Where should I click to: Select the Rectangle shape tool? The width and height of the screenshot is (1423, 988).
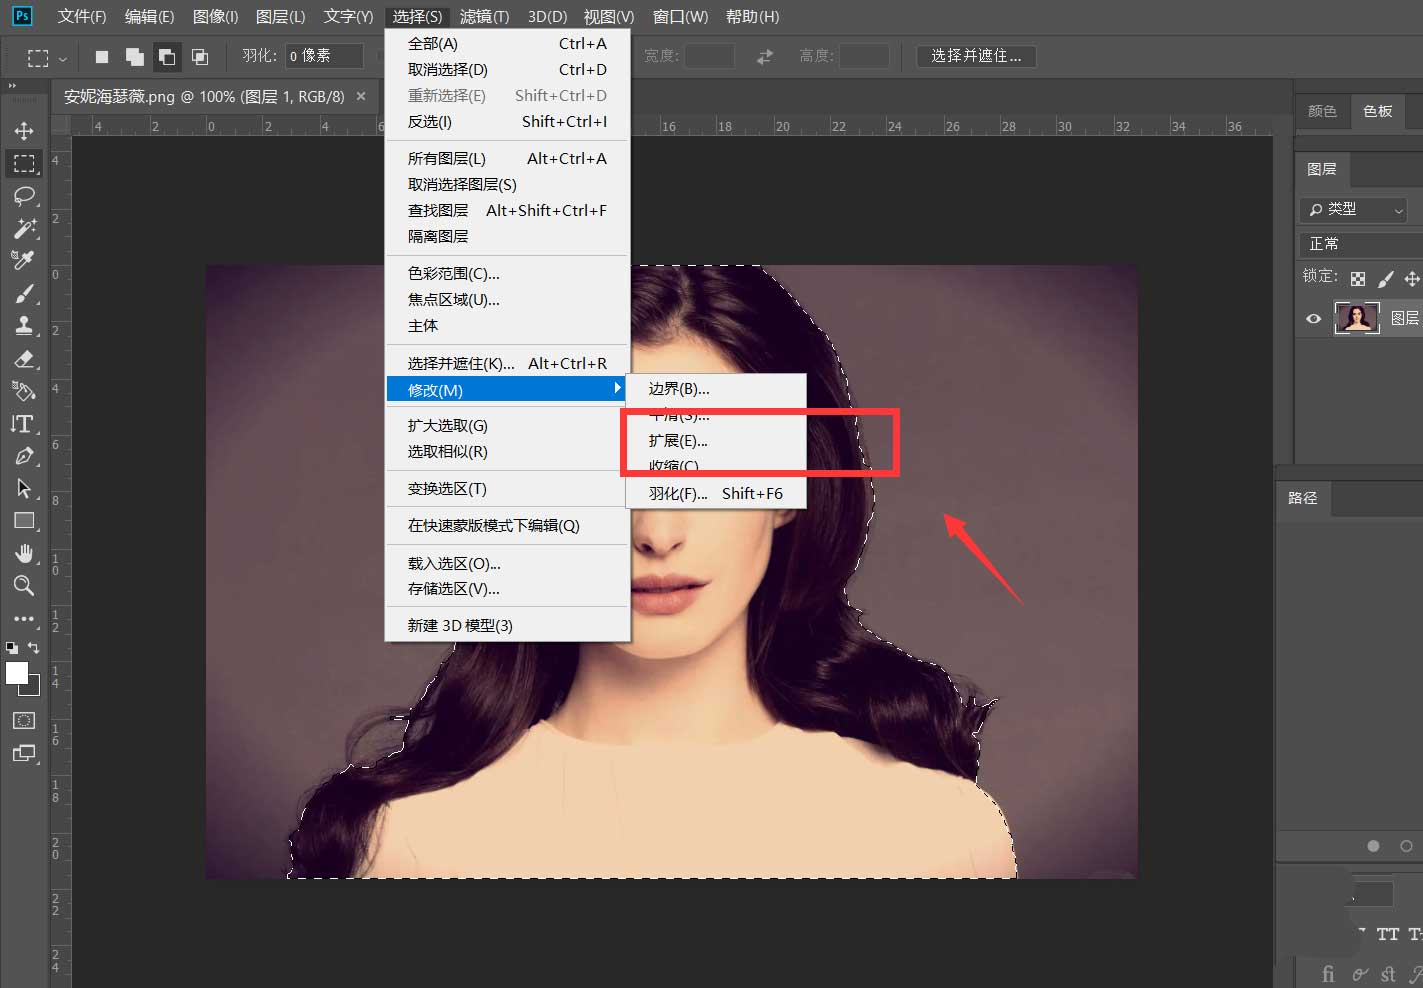tap(24, 521)
